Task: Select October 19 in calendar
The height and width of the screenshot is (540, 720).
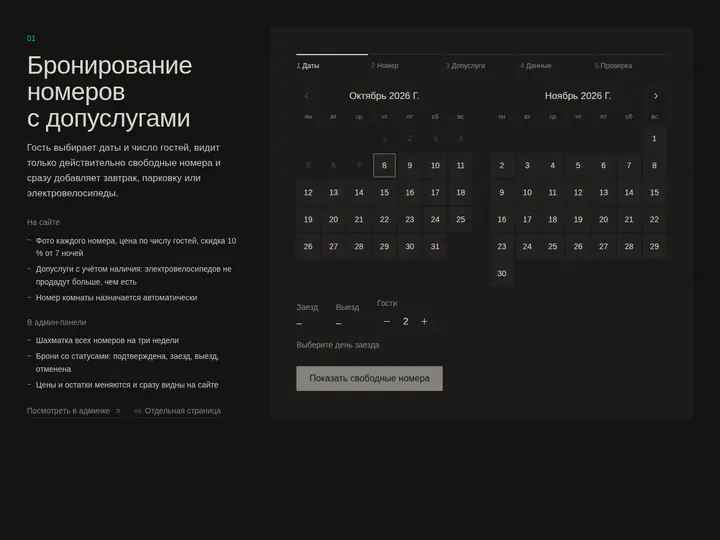Action: pyautogui.click(x=308, y=219)
